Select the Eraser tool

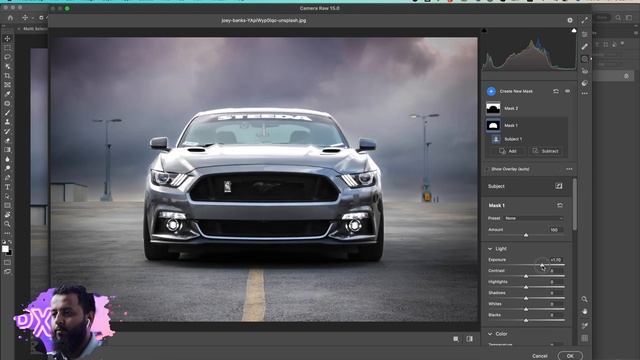pyautogui.click(x=7, y=141)
